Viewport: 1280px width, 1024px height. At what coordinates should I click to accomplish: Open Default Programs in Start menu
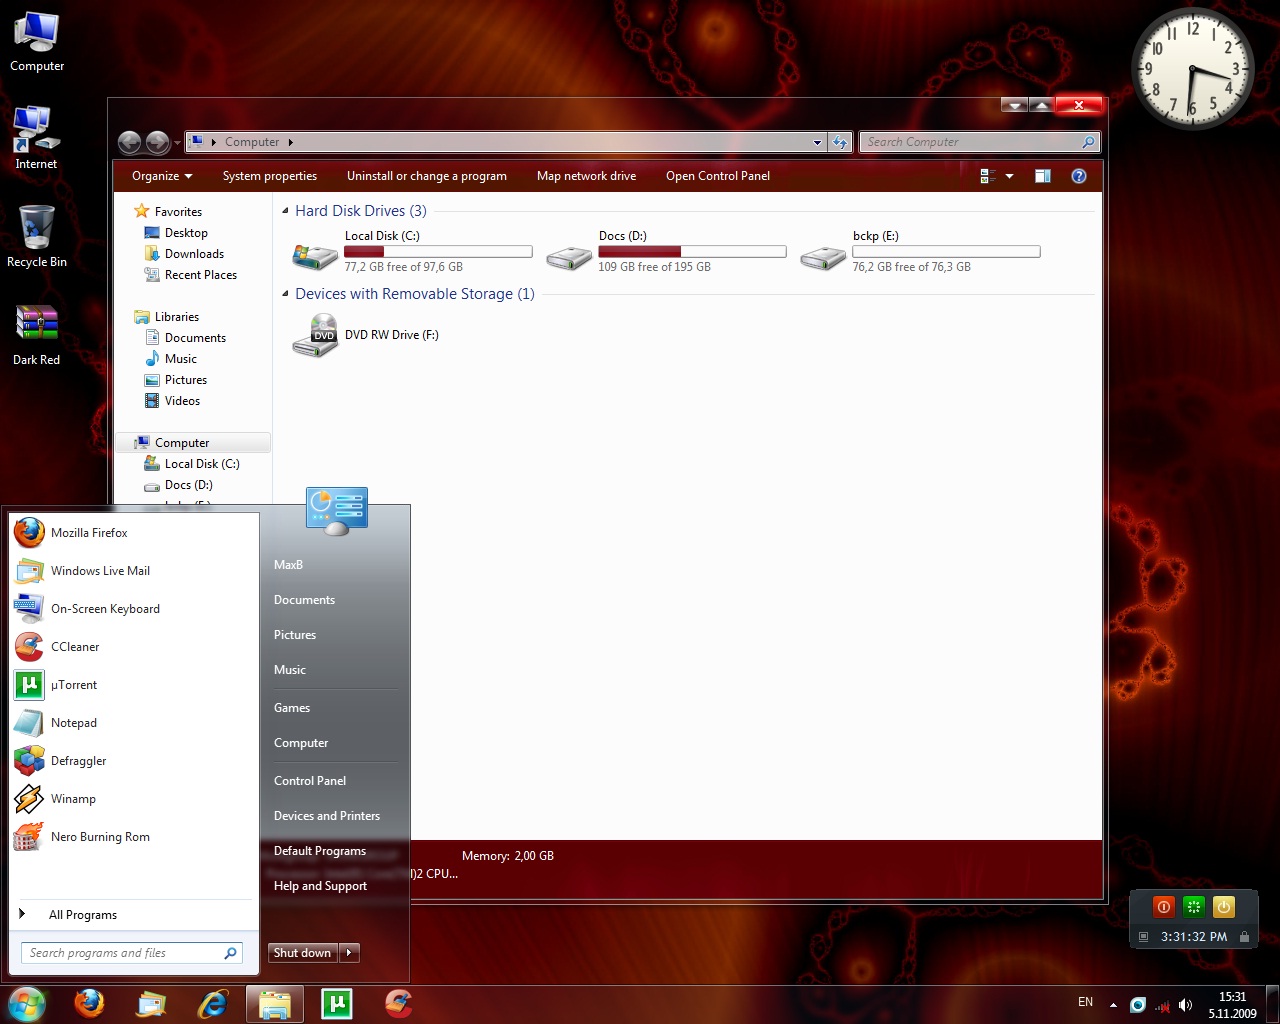(x=320, y=851)
